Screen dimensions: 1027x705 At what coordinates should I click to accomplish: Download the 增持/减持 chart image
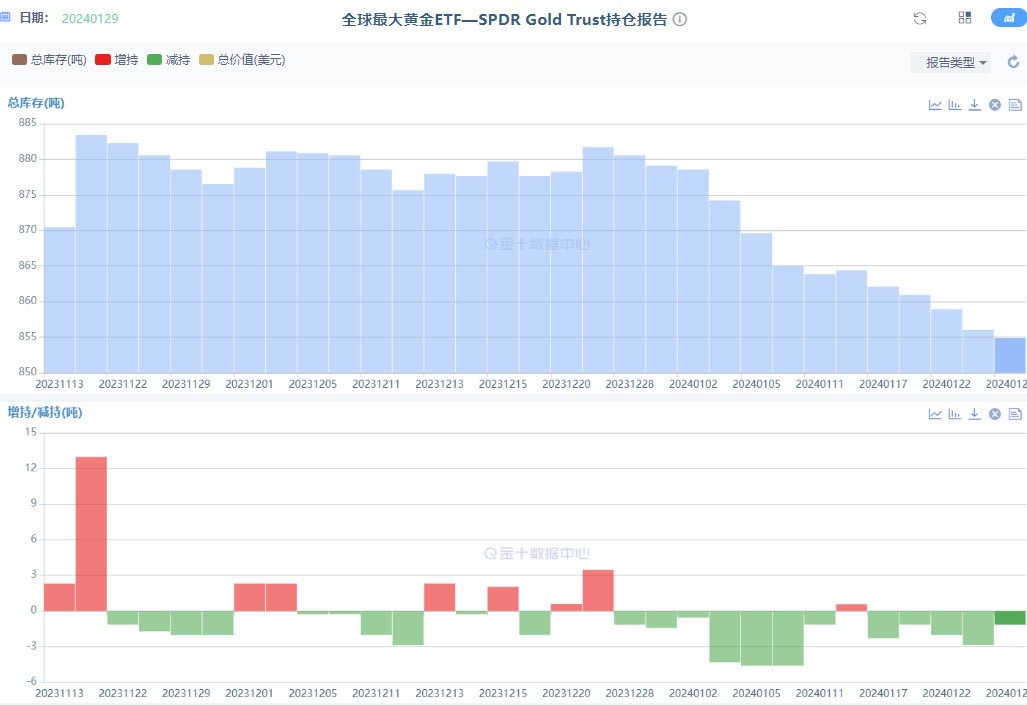coord(975,414)
